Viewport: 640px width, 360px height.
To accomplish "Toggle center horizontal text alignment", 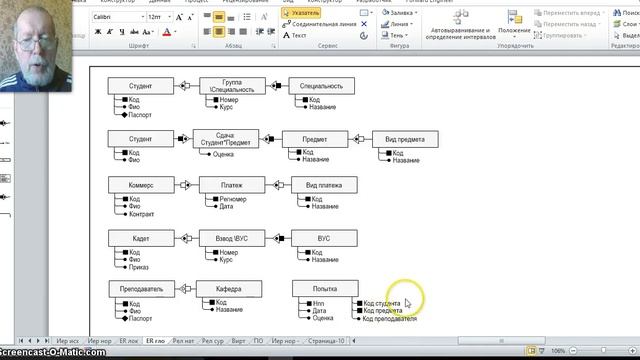I will point(219,31).
